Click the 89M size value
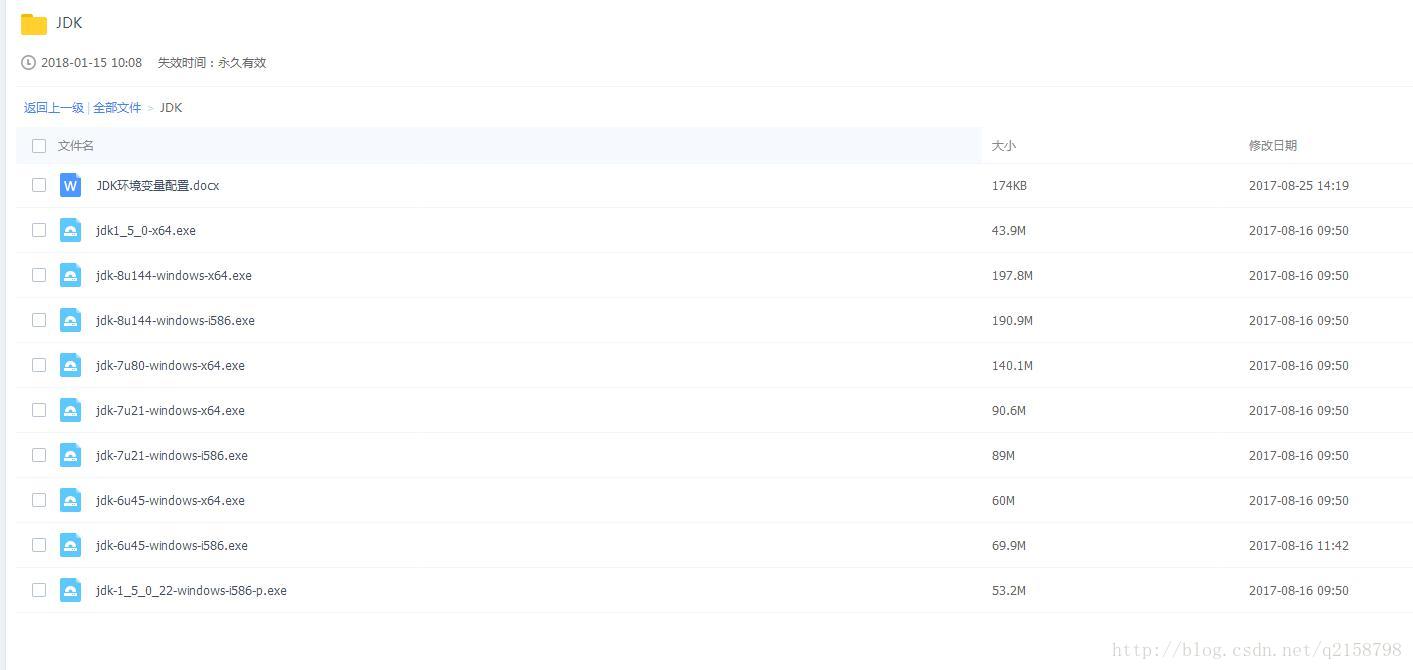Screen dimensions: 1413x670 (x=1003, y=456)
